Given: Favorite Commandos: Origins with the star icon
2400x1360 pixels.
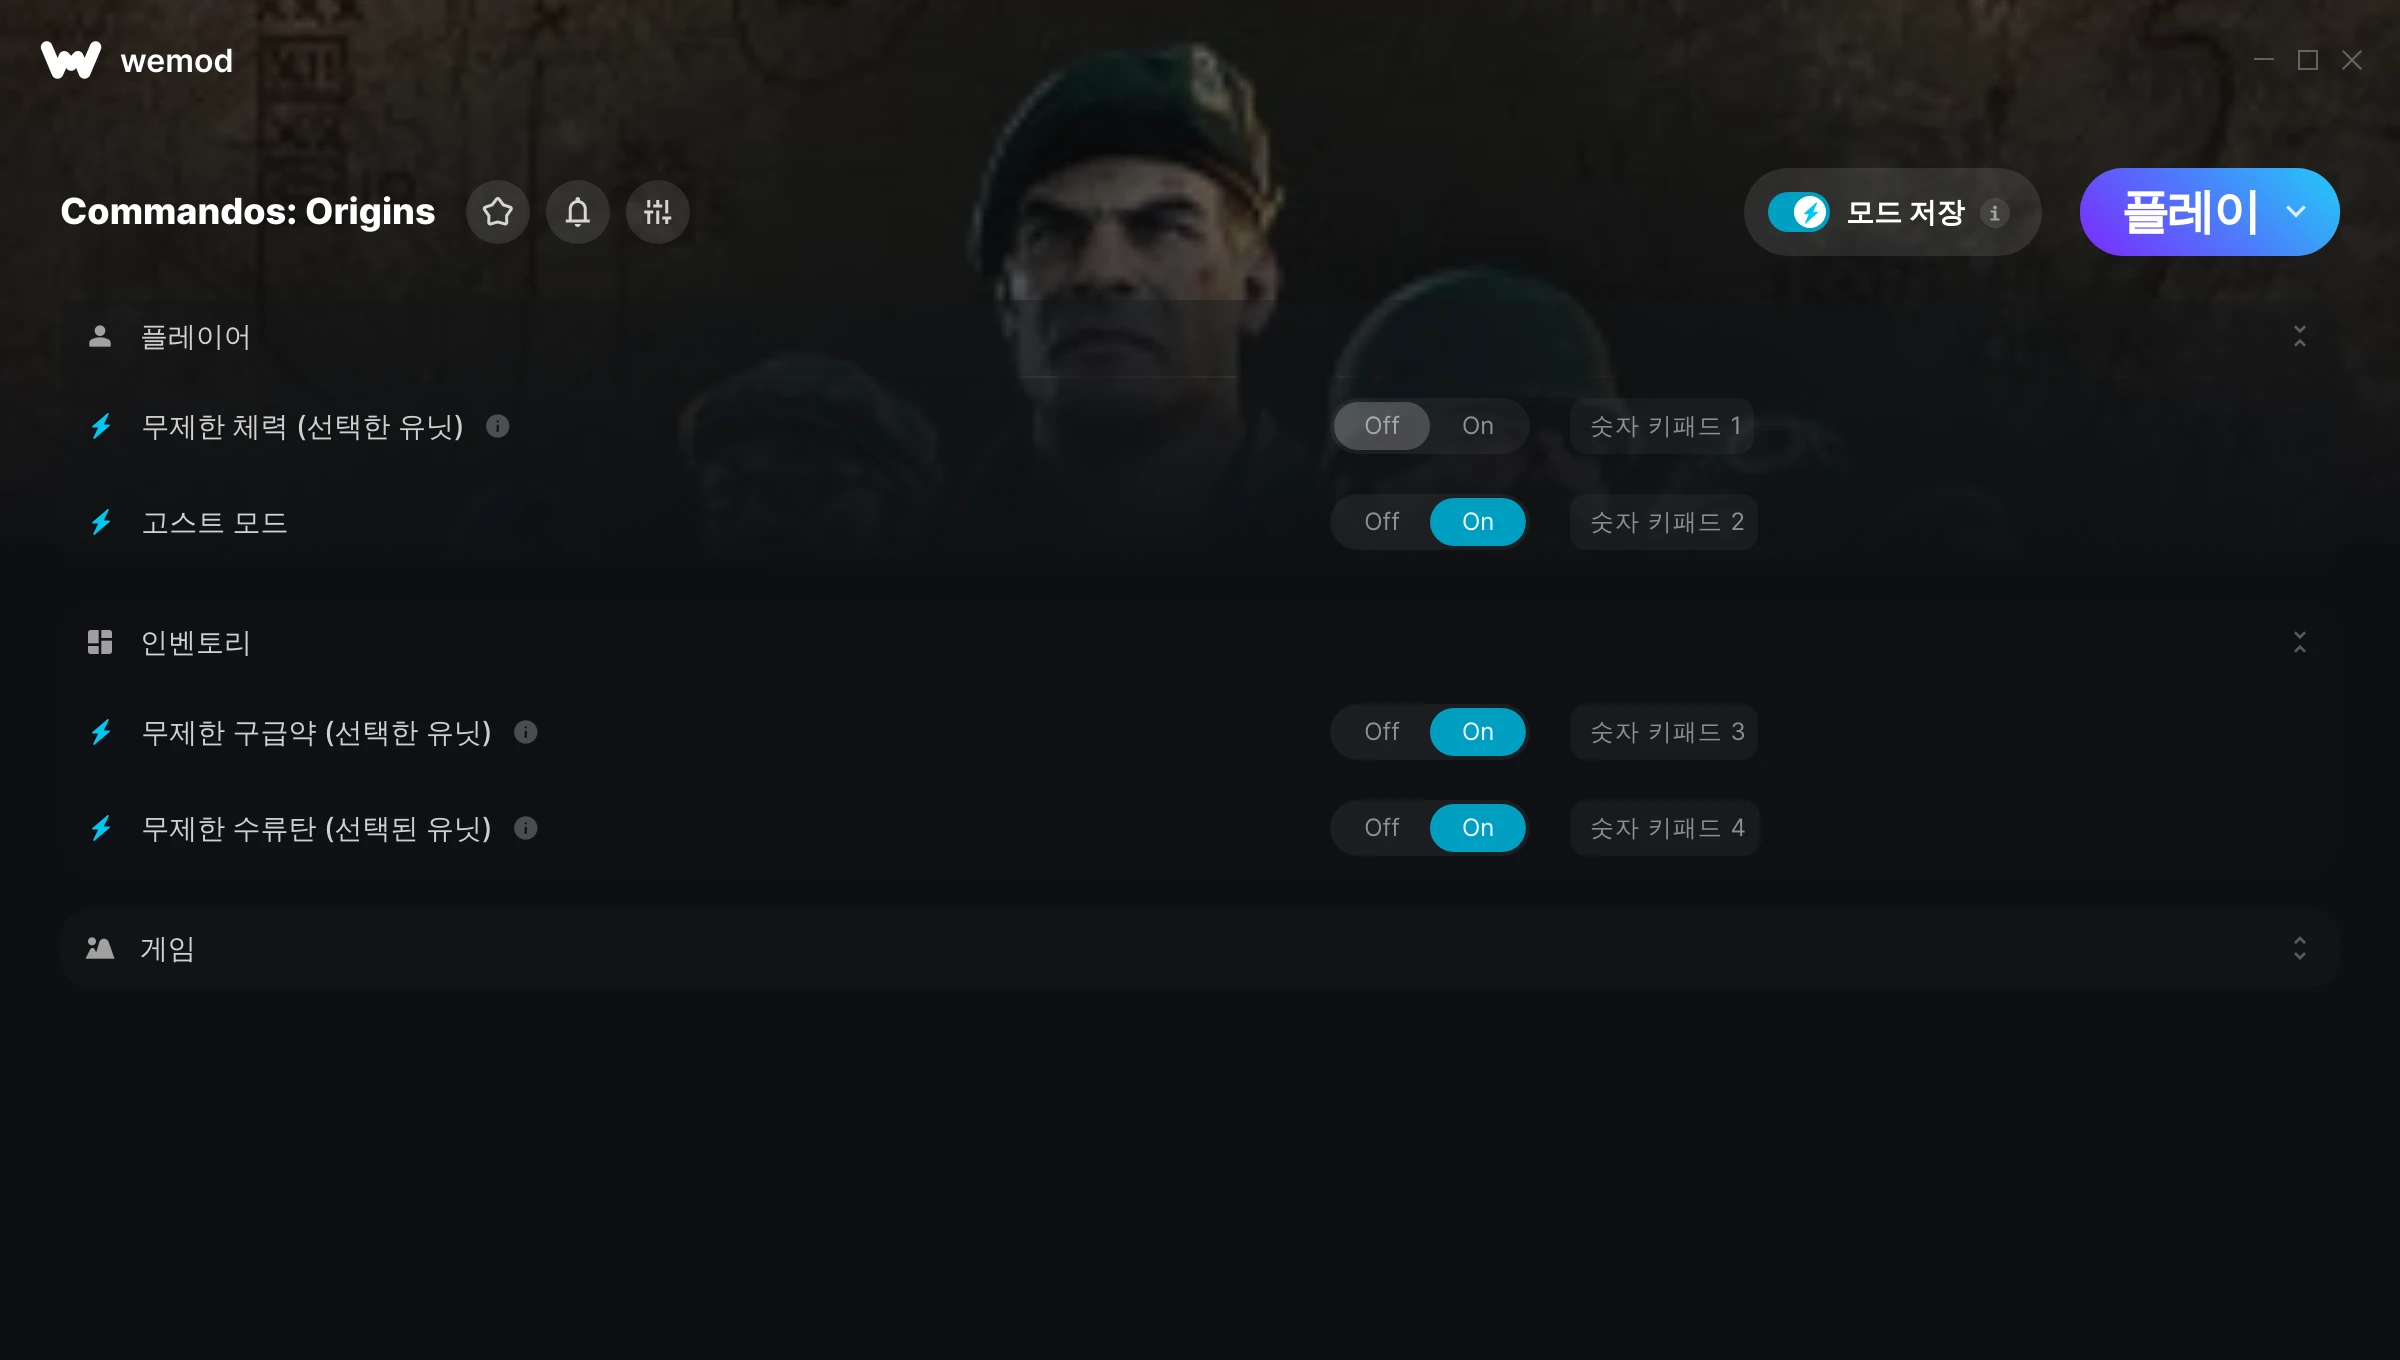Looking at the screenshot, I should (497, 212).
